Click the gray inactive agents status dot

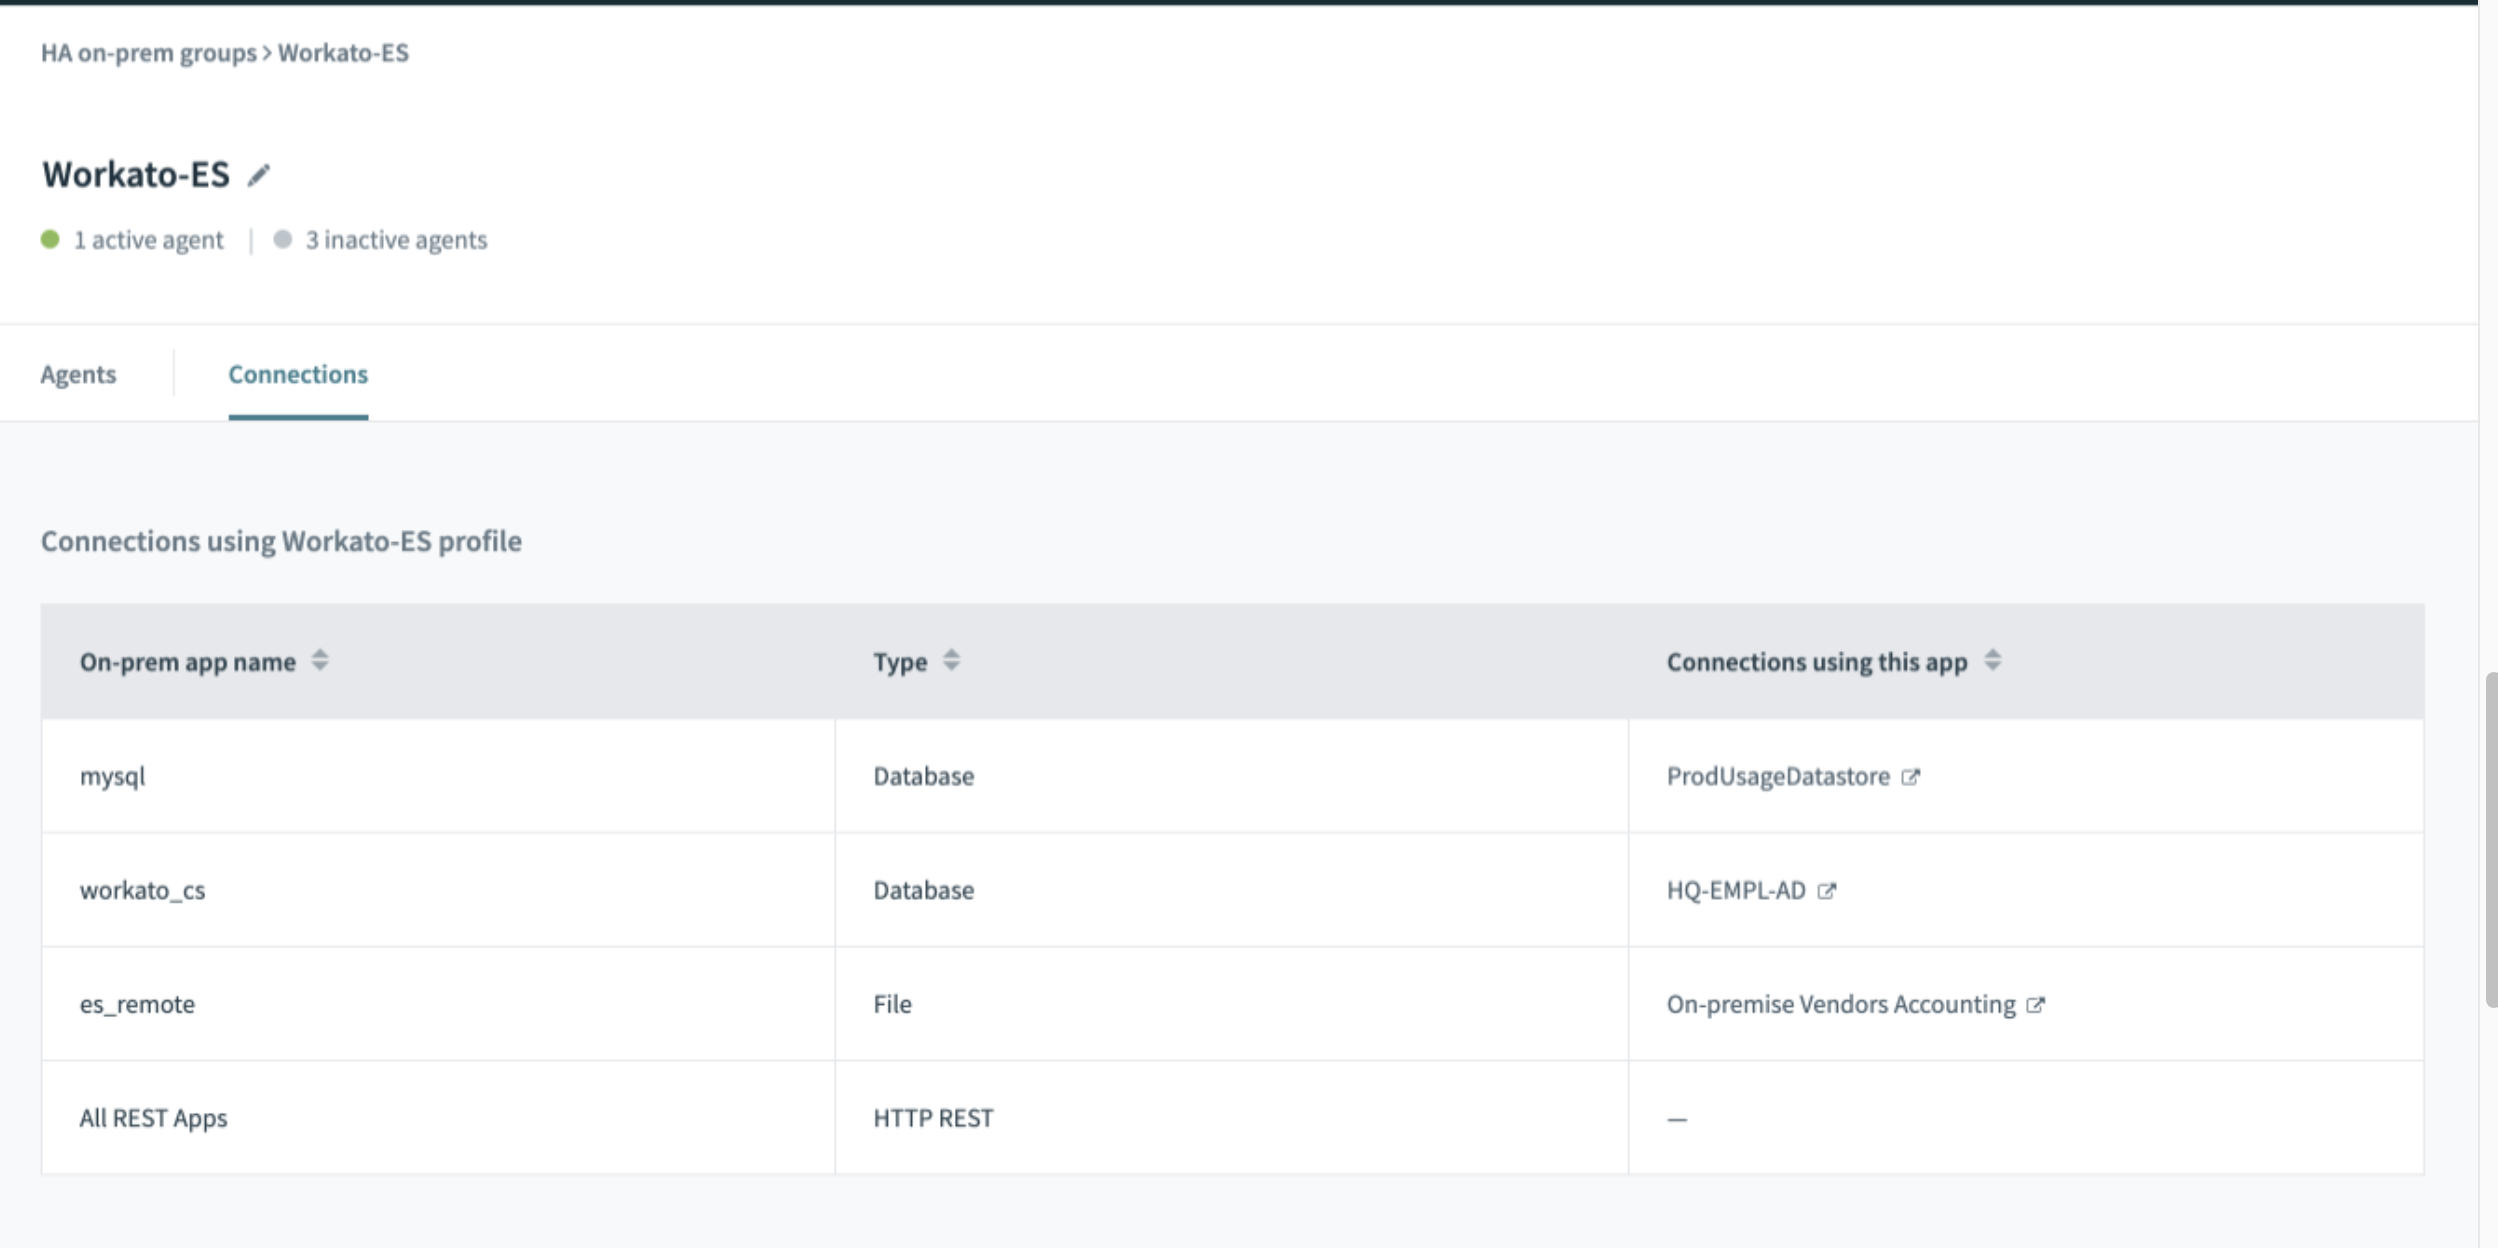click(x=283, y=240)
